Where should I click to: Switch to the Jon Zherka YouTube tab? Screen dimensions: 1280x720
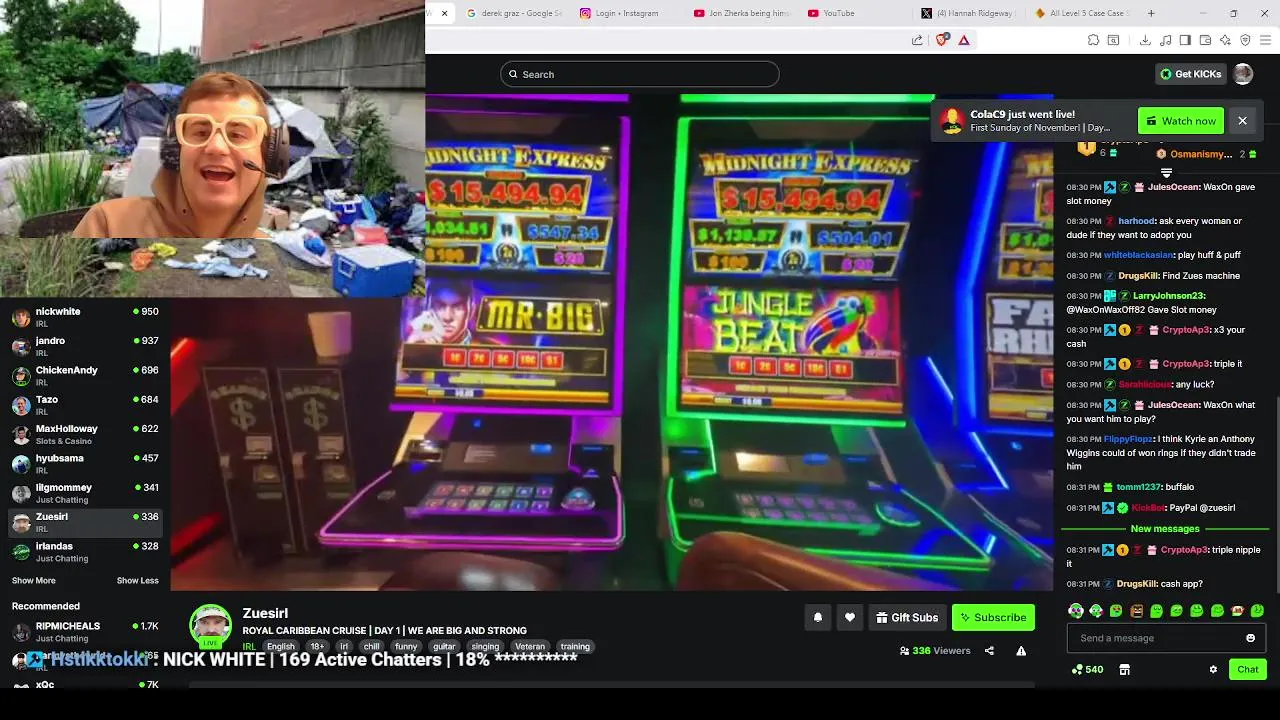(x=742, y=13)
